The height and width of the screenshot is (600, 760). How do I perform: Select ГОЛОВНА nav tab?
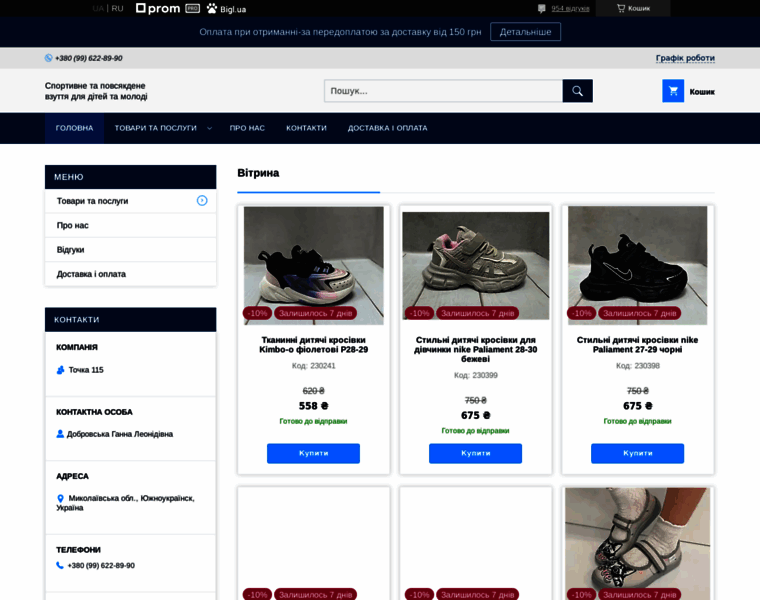coord(74,128)
